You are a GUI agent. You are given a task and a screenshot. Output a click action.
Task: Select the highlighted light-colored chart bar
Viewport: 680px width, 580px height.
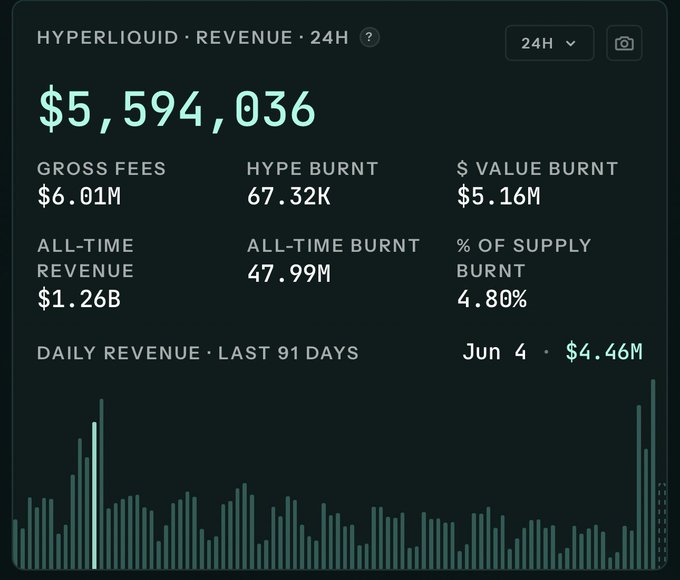(95, 495)
